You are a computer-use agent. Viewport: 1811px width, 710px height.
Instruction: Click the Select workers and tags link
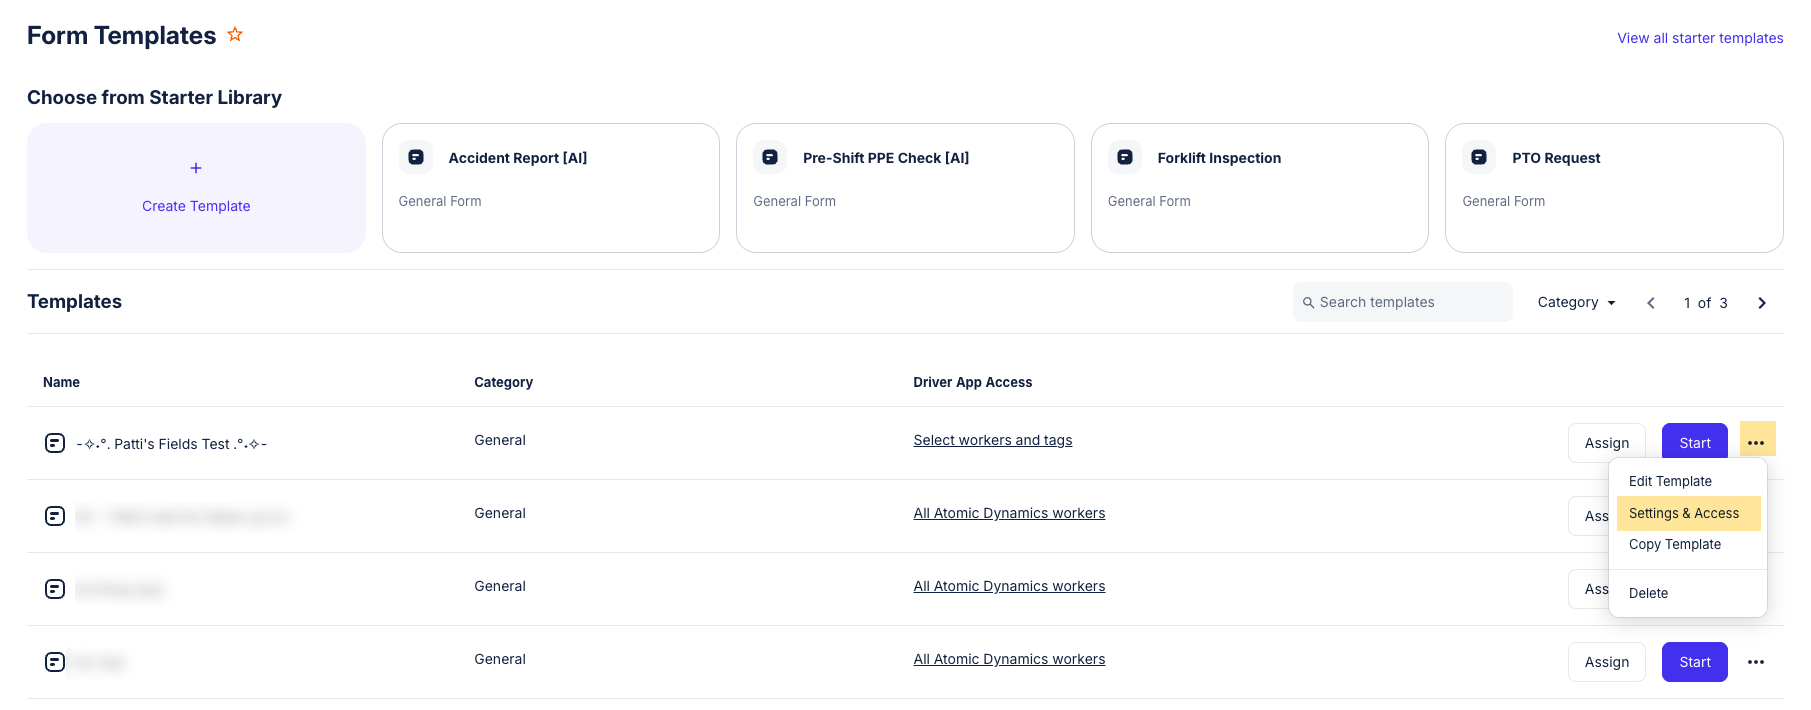click(992, 439)
